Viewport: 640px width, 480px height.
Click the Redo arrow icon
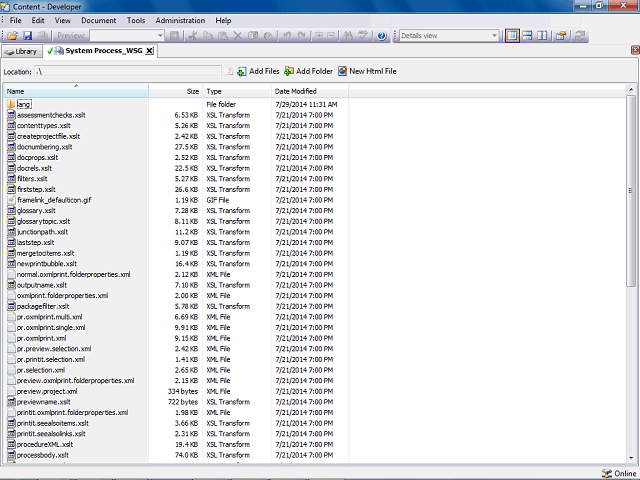point(302,36)
